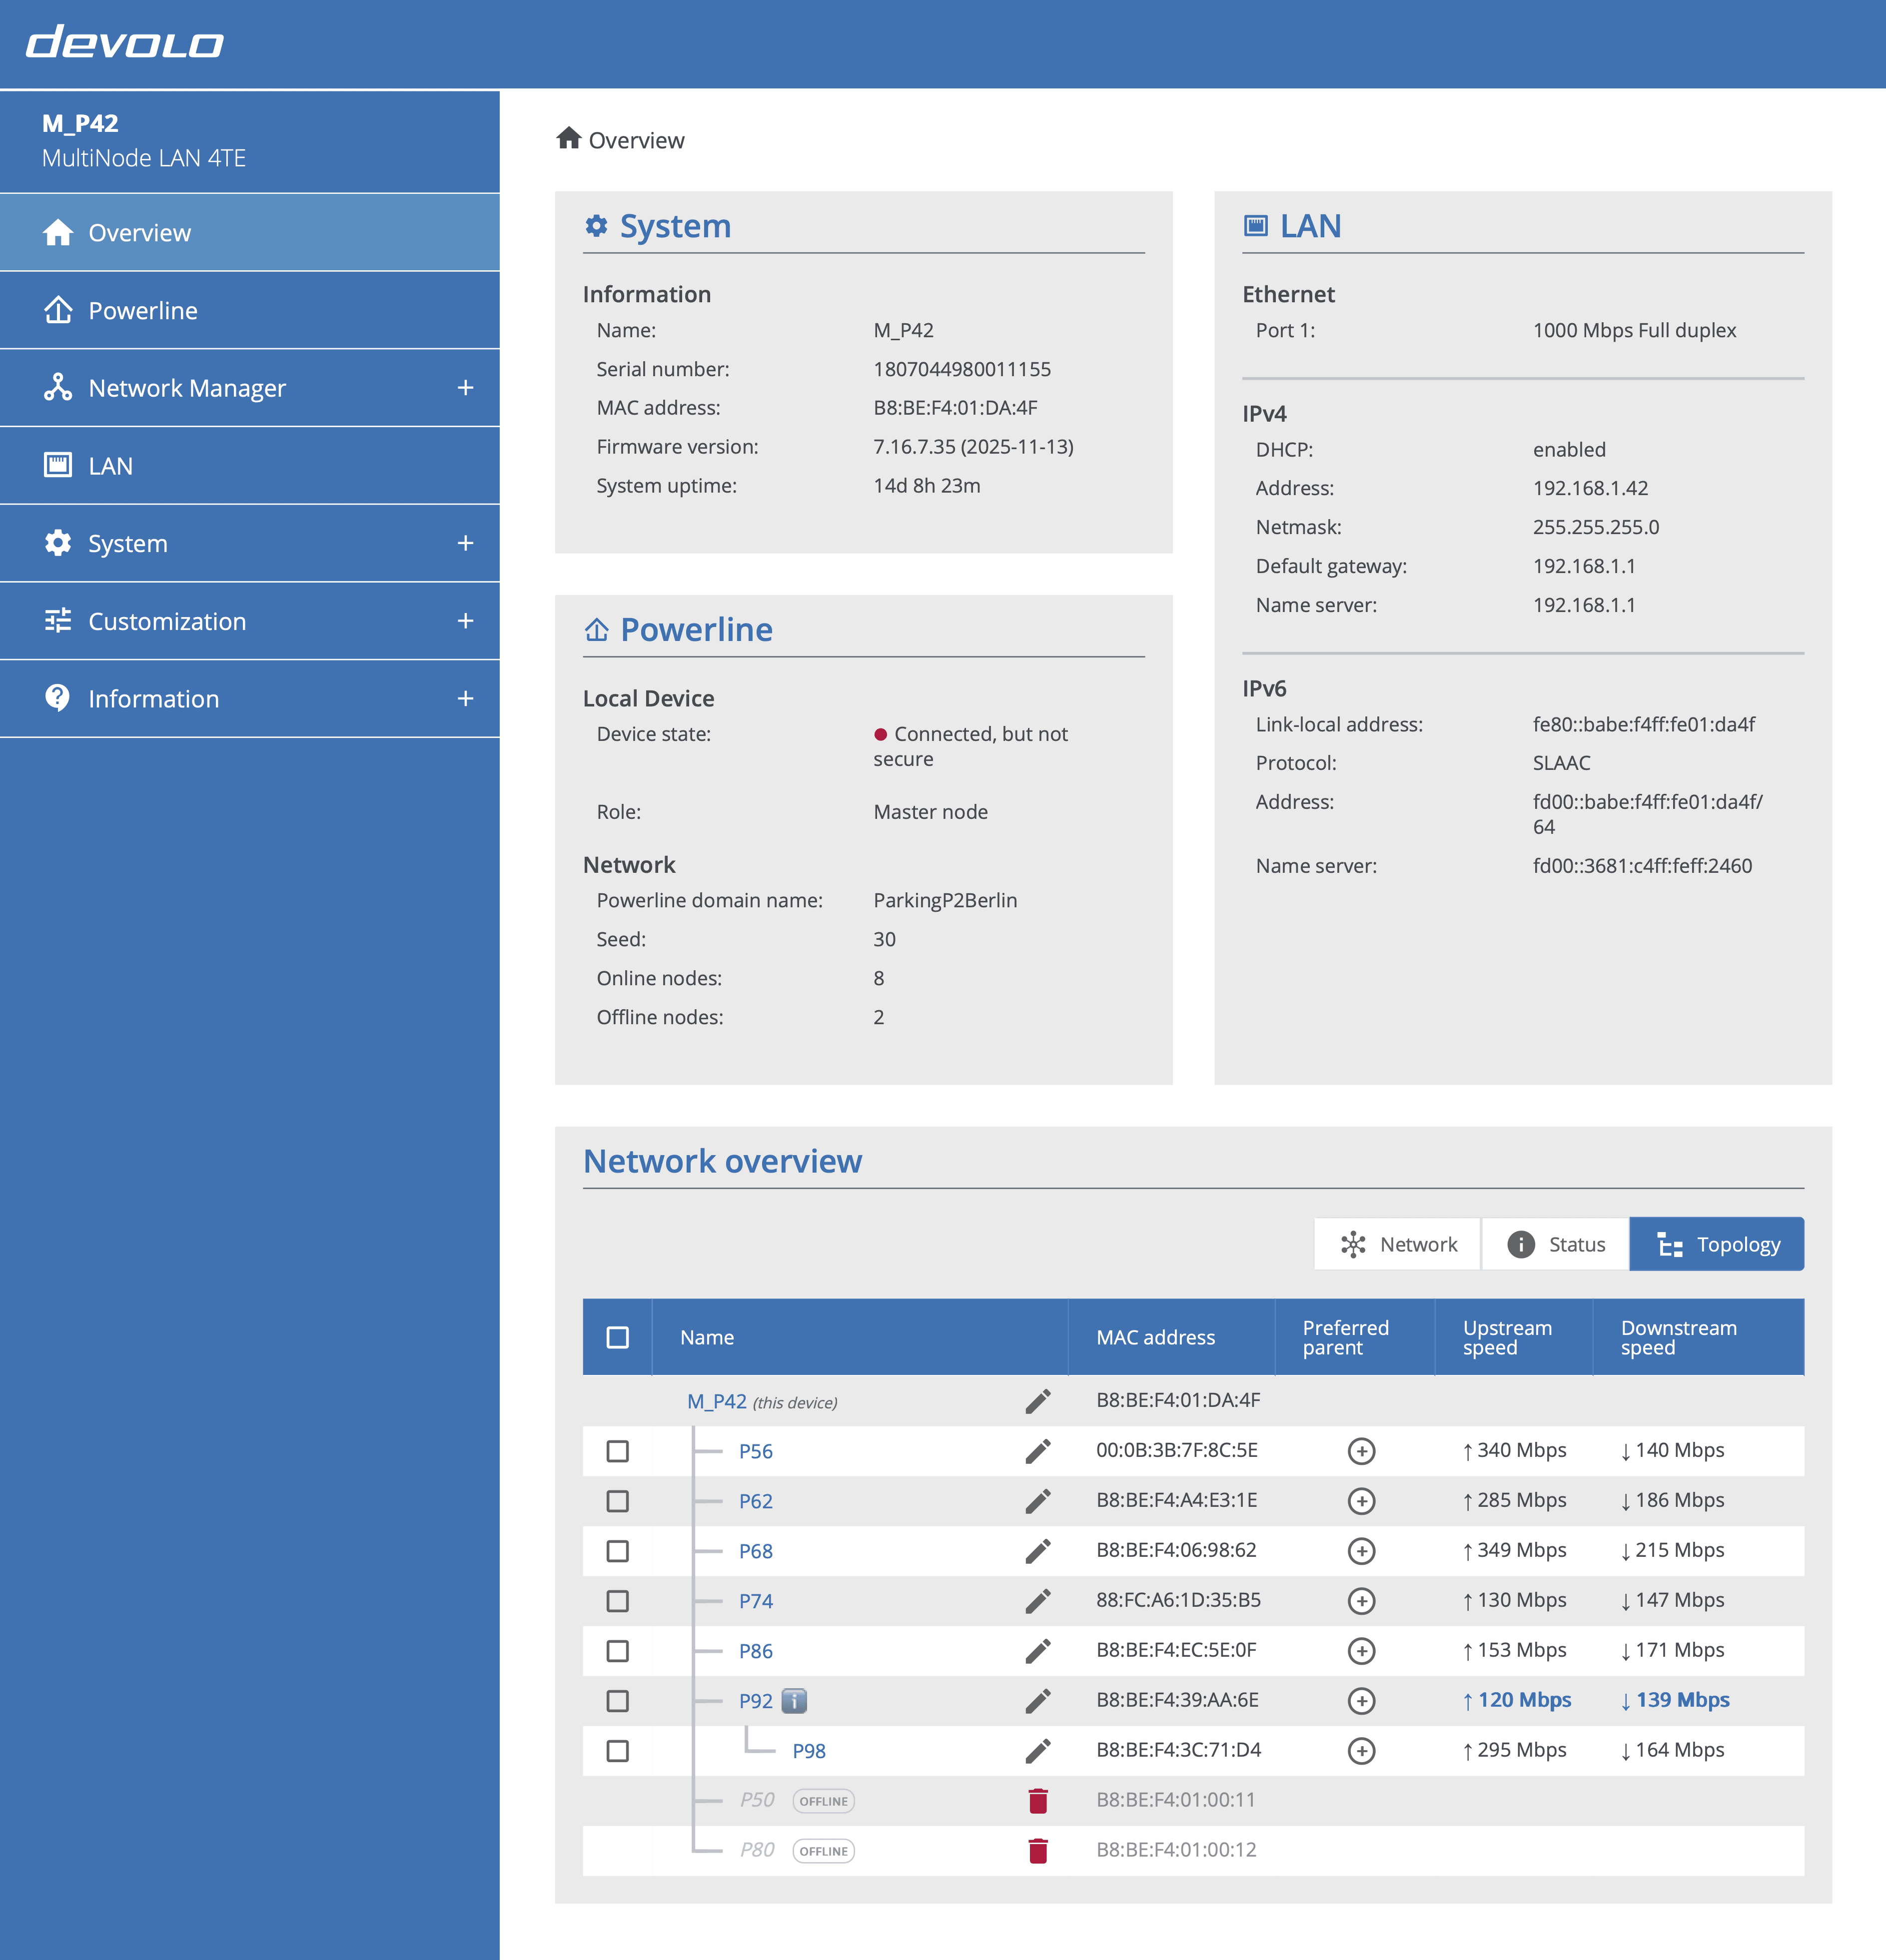Click the pencil icon for P74
The image size is (1886, 1960).
tap(1038, 1601)
